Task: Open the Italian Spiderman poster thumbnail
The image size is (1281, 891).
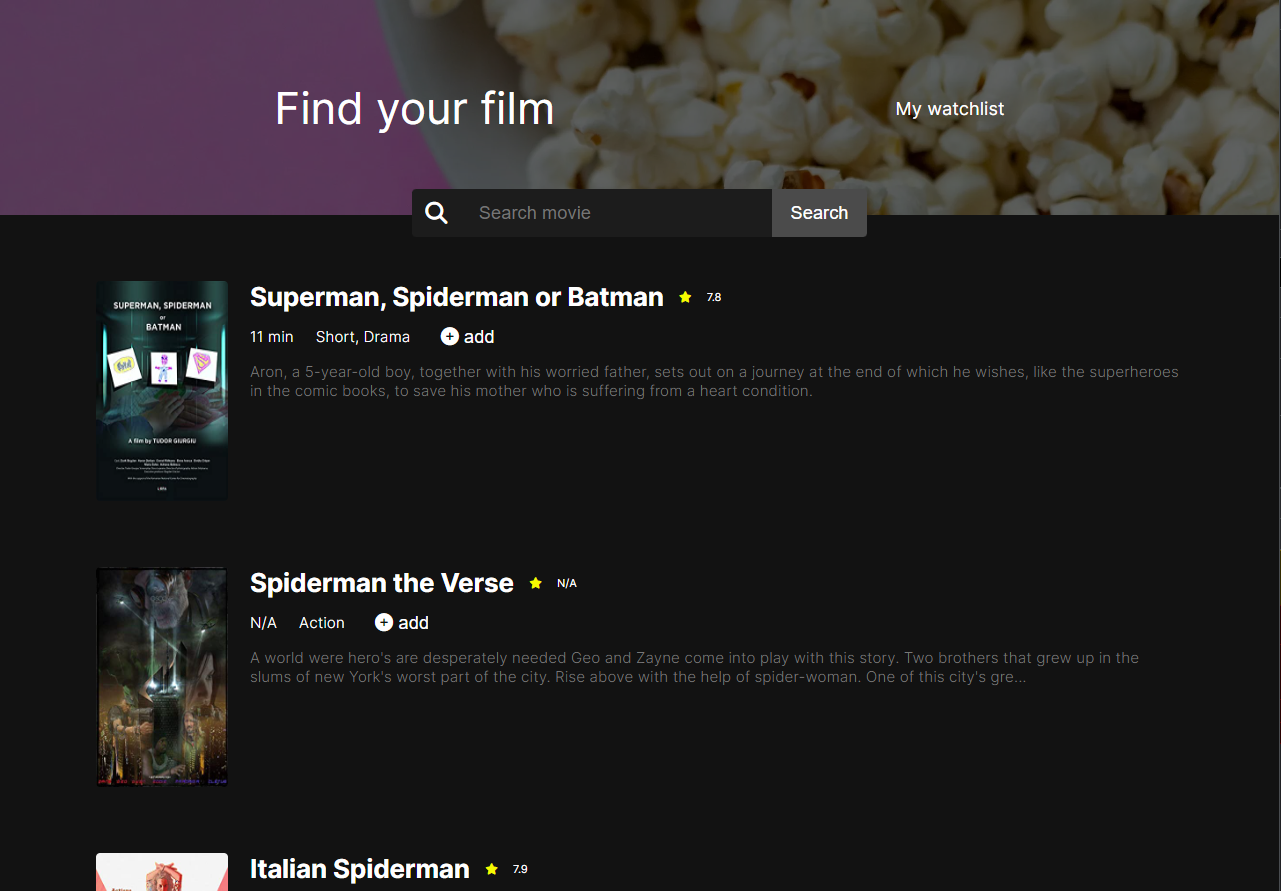Action: coord(162,872)
